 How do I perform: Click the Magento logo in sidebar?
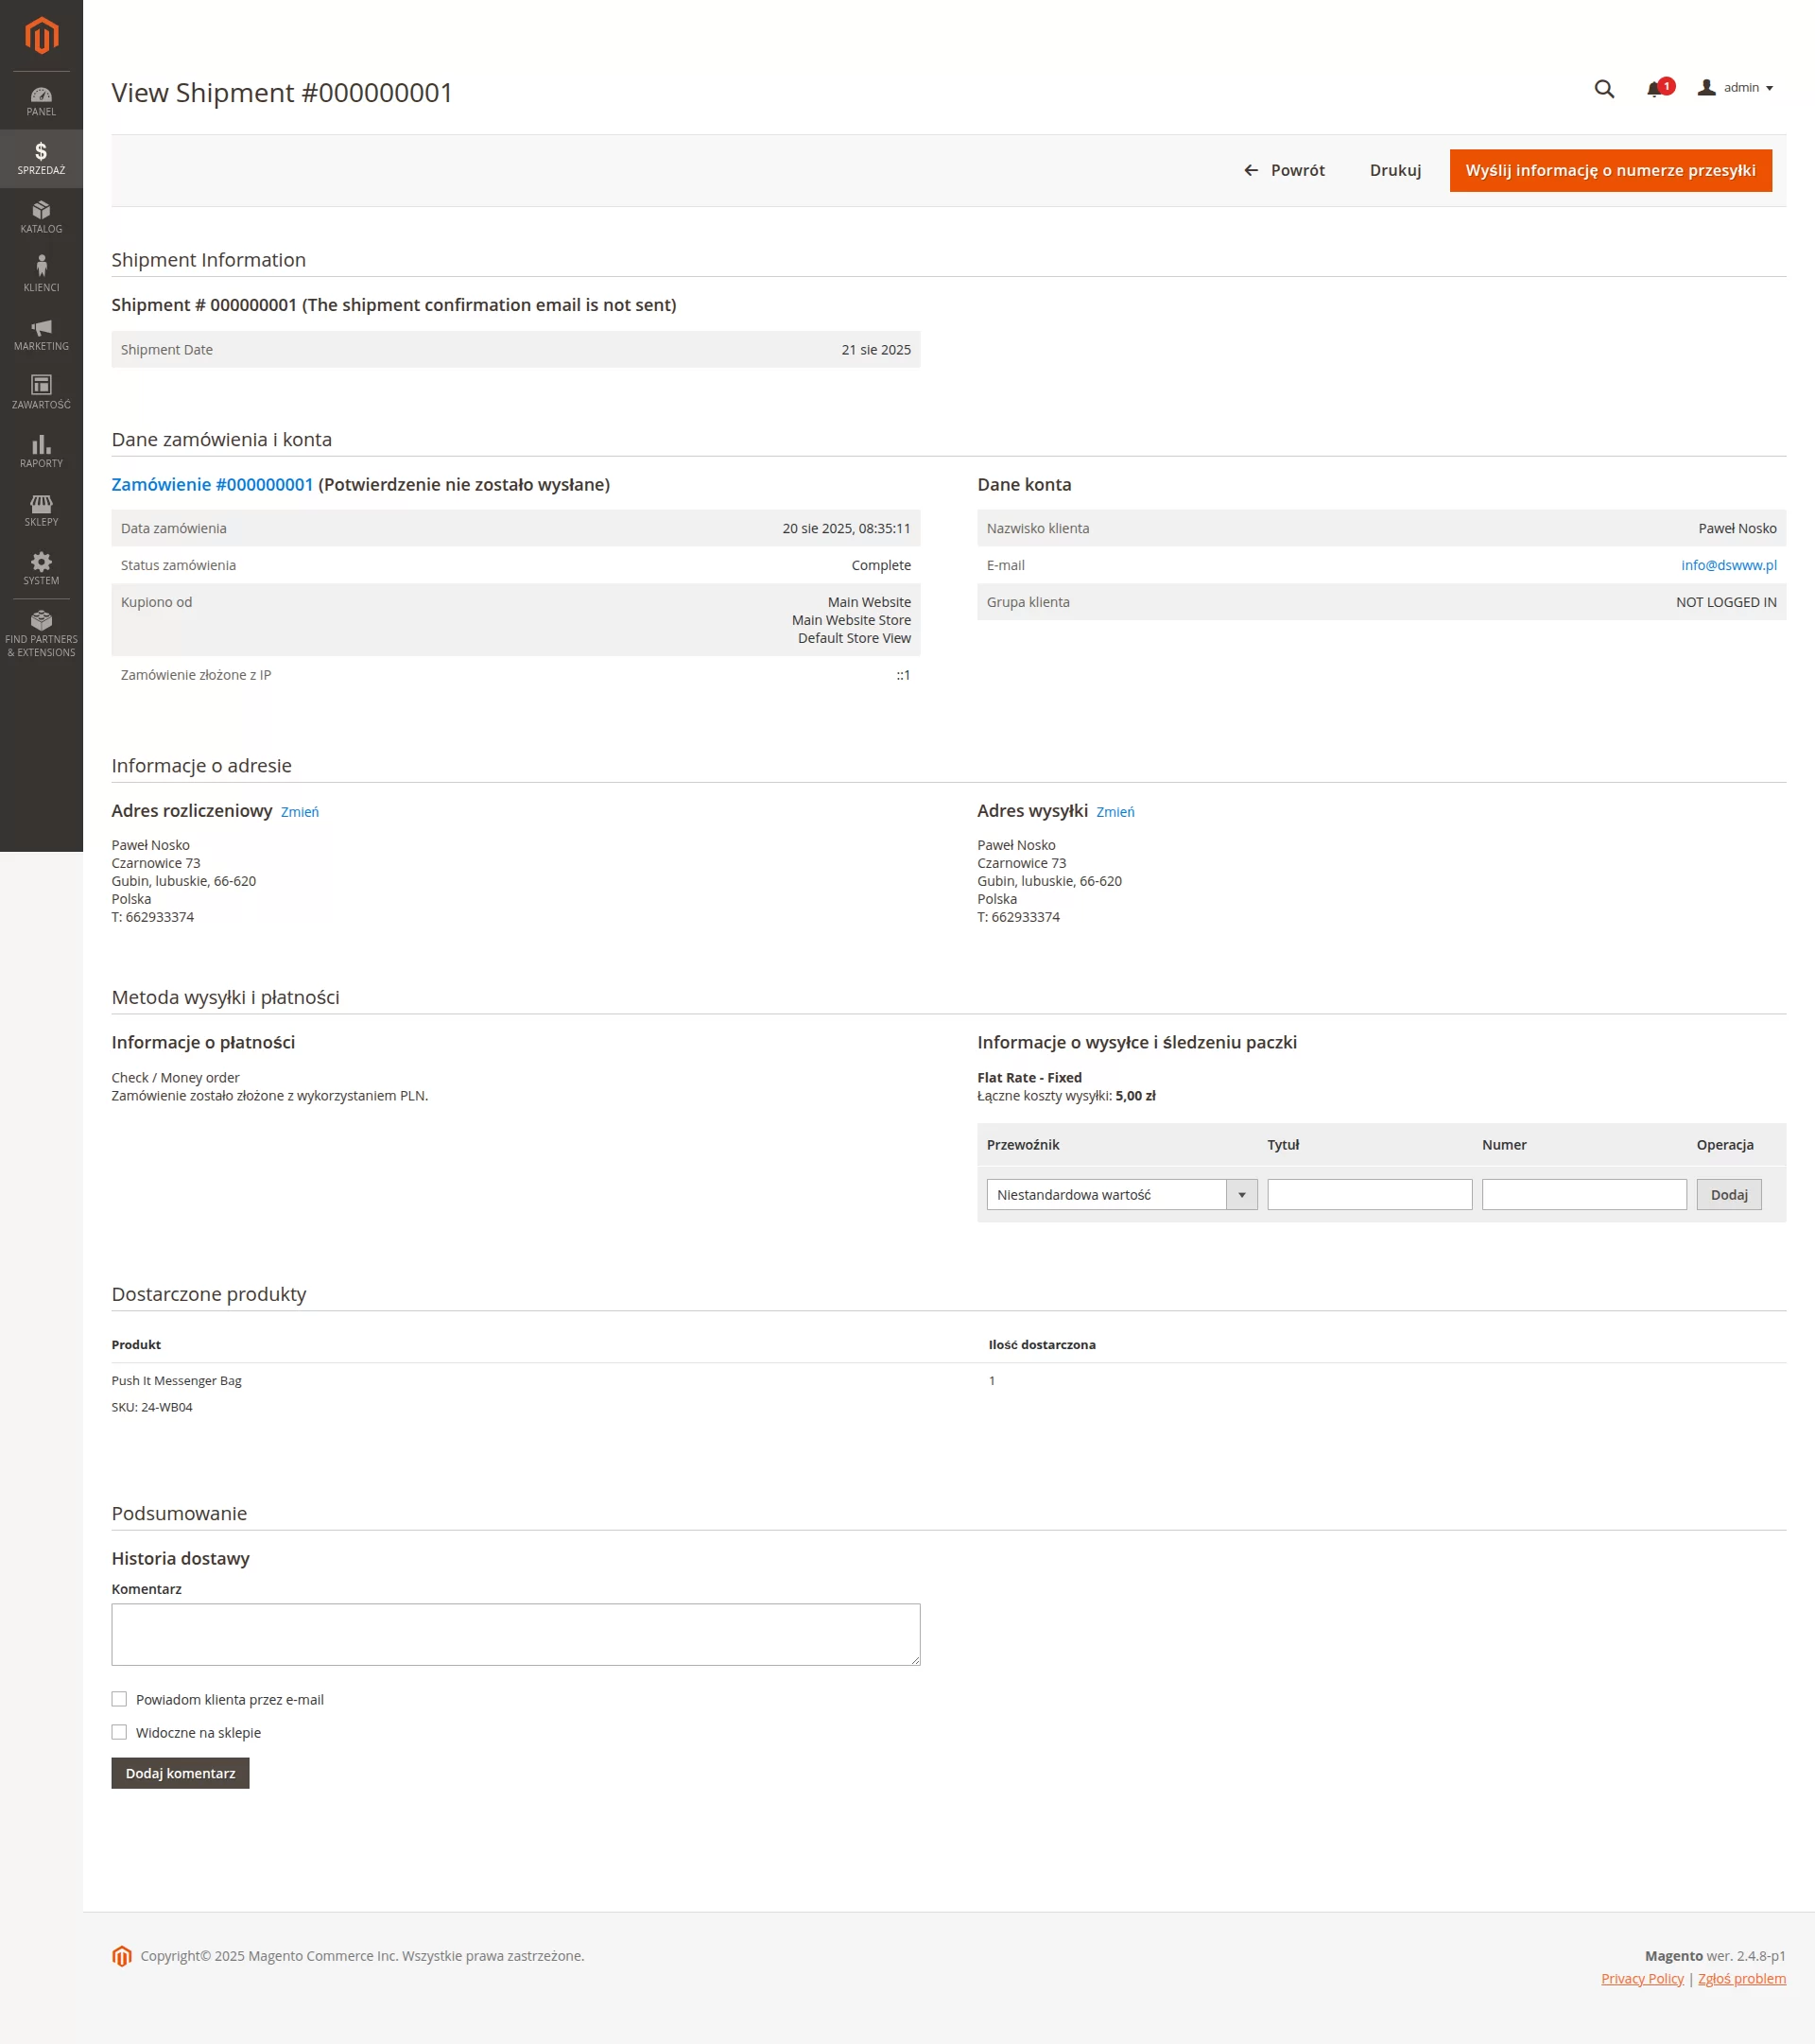tap(41, 36)
